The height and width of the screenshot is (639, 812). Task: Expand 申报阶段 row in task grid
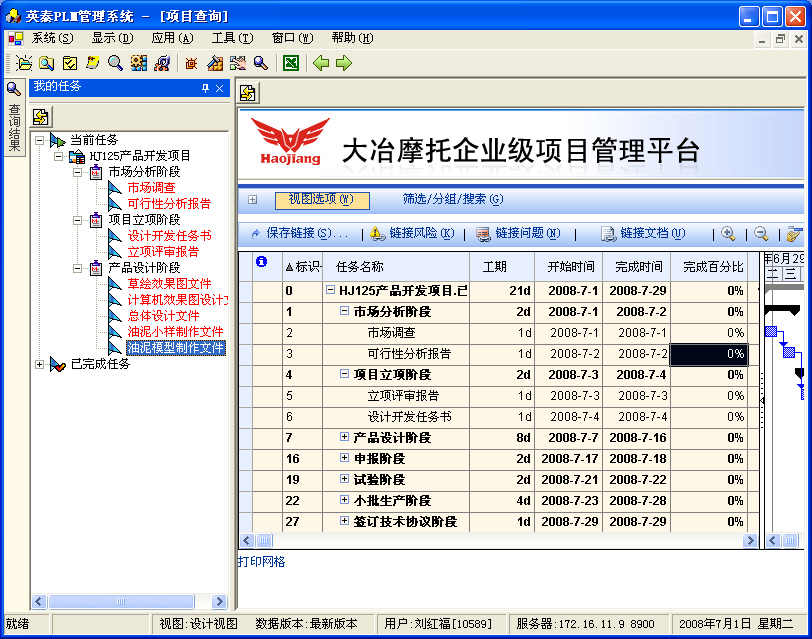tap(344, 458)
